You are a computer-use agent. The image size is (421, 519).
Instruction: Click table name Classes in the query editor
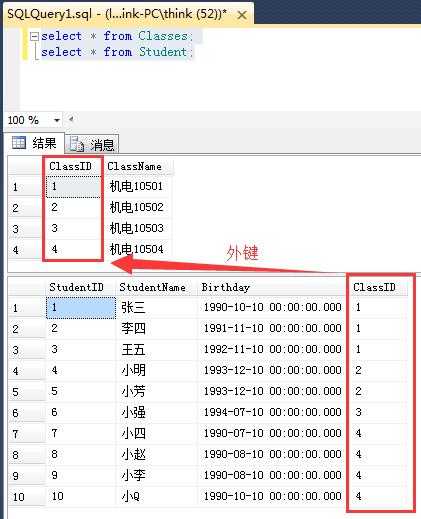click(163, 36)
